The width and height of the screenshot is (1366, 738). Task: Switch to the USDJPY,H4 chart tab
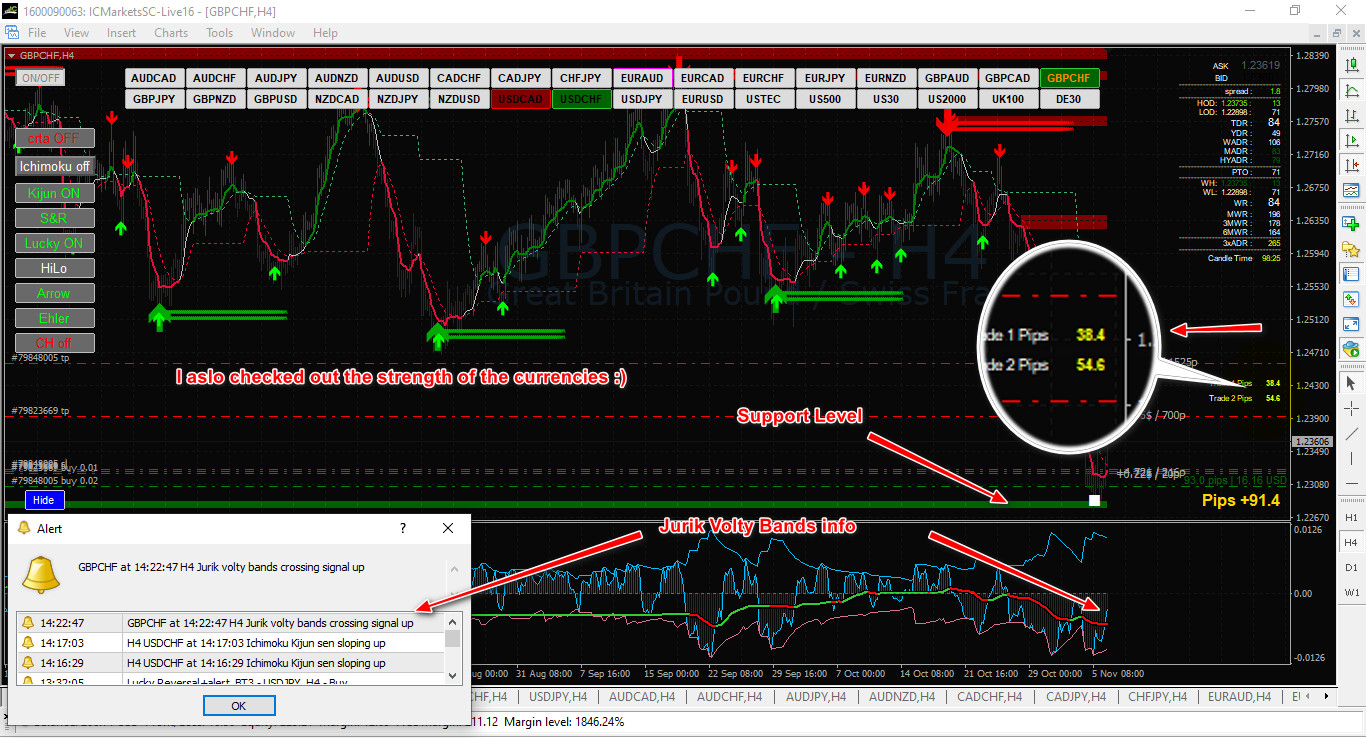556,697
